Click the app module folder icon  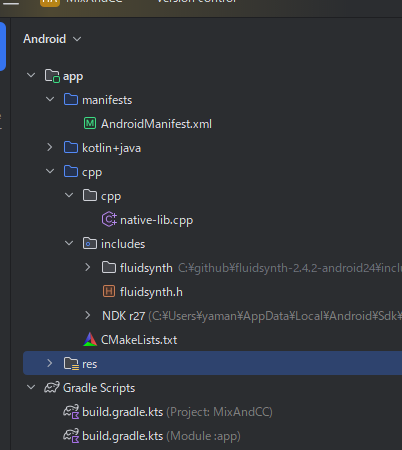[52, 76]
